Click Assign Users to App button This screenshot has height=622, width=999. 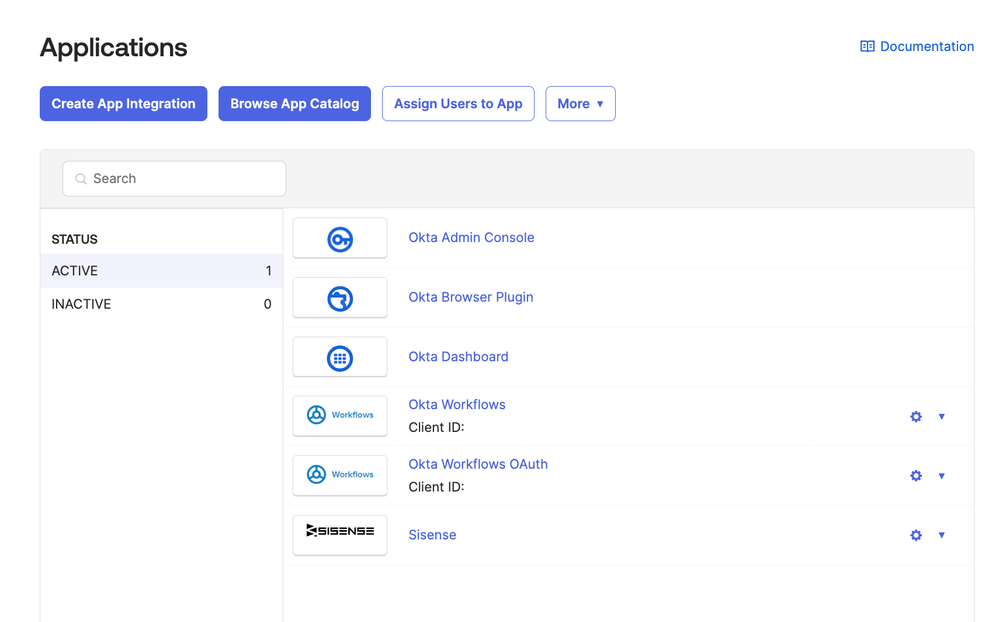(458, 104)
